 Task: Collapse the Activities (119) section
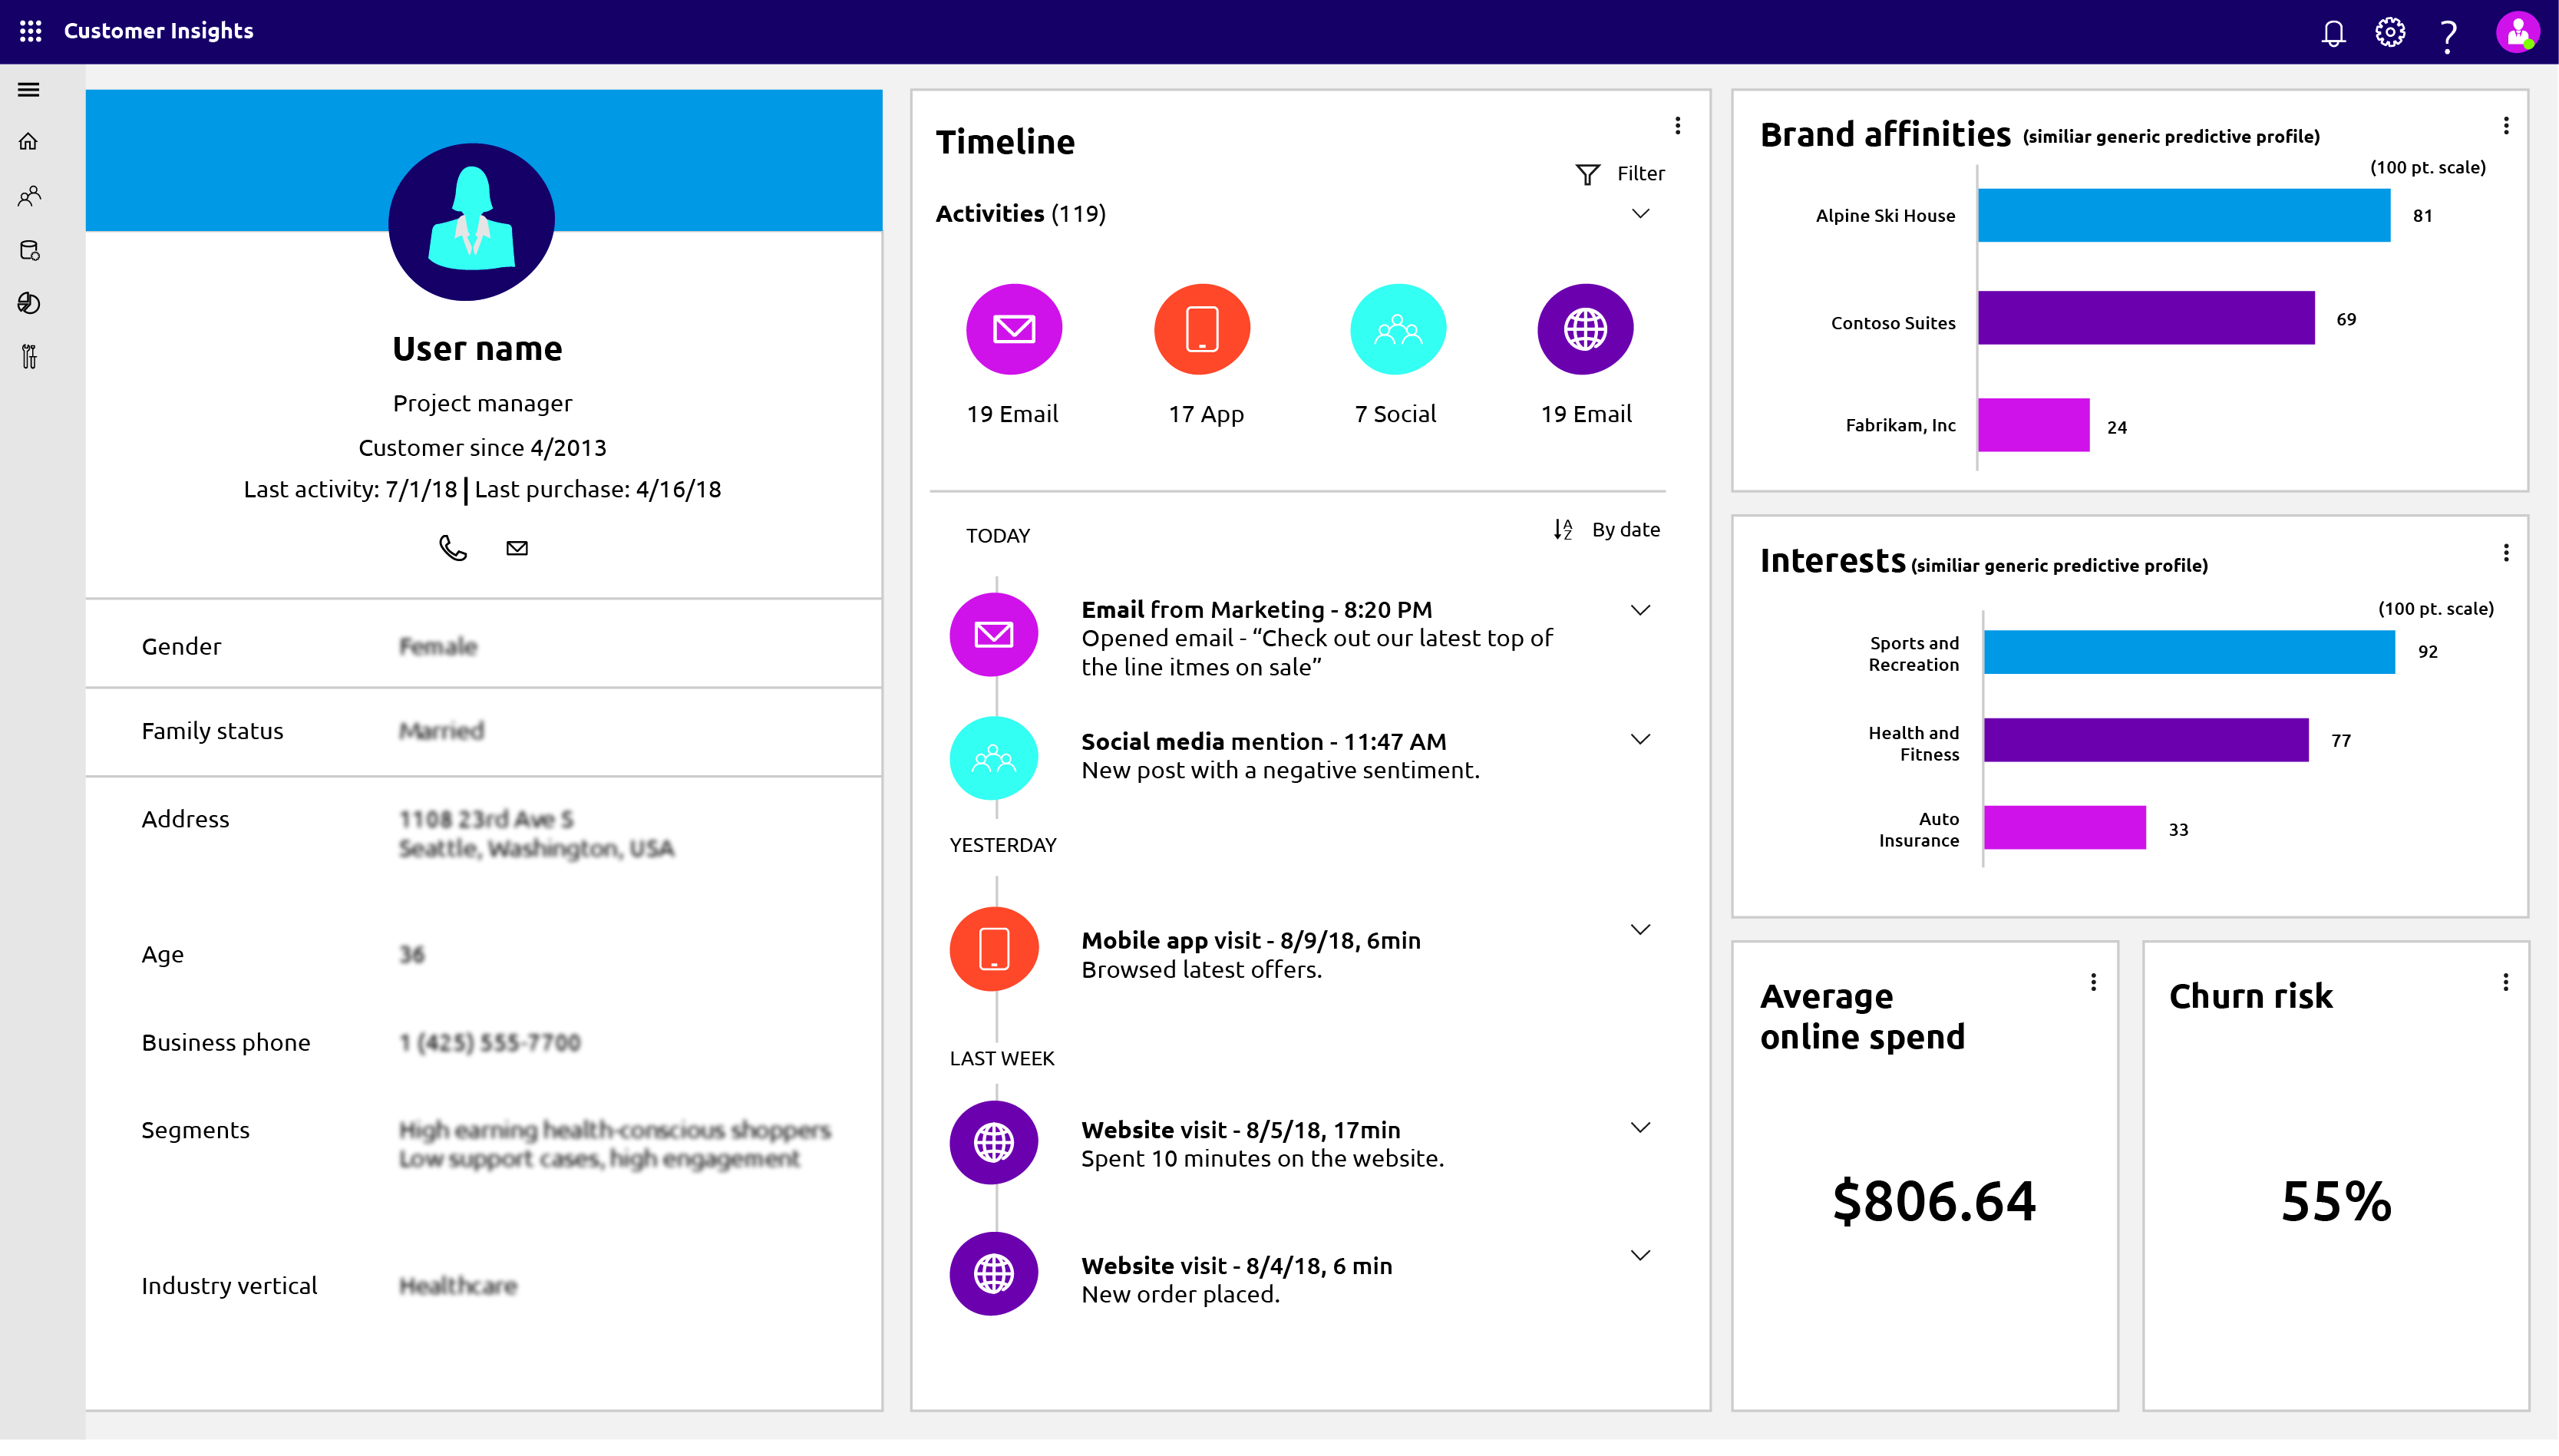[1640, 214]
